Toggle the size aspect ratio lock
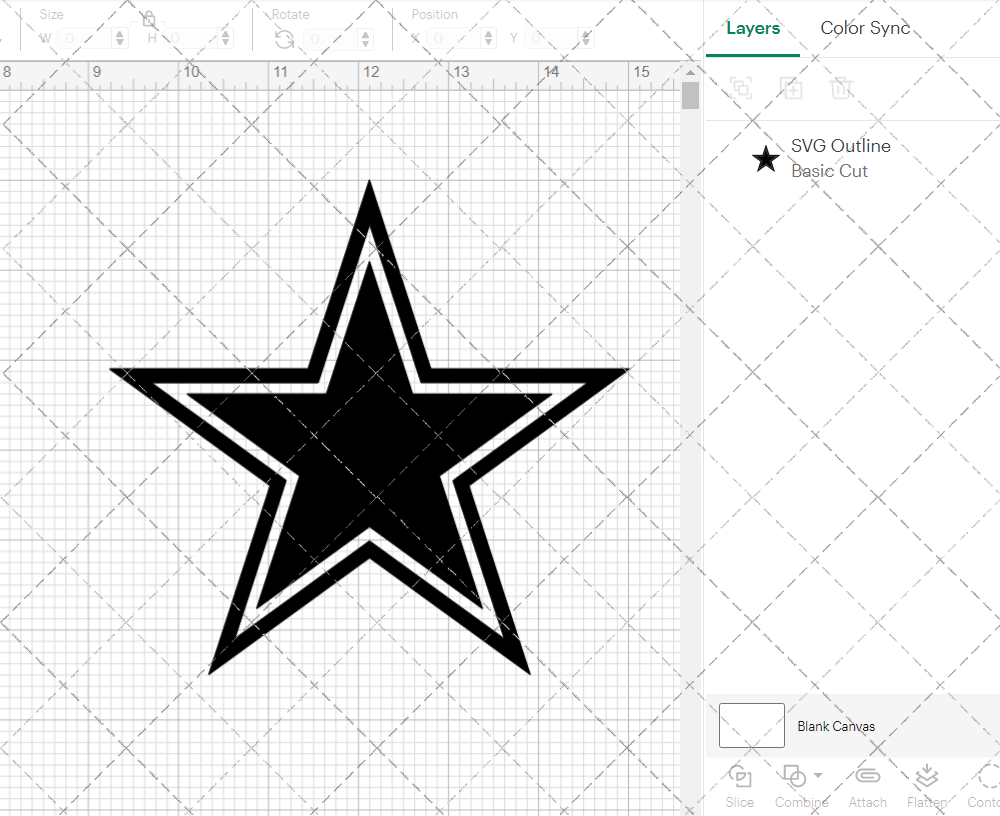The width and height of the screenshot is (1000, 816). (149, 20)
